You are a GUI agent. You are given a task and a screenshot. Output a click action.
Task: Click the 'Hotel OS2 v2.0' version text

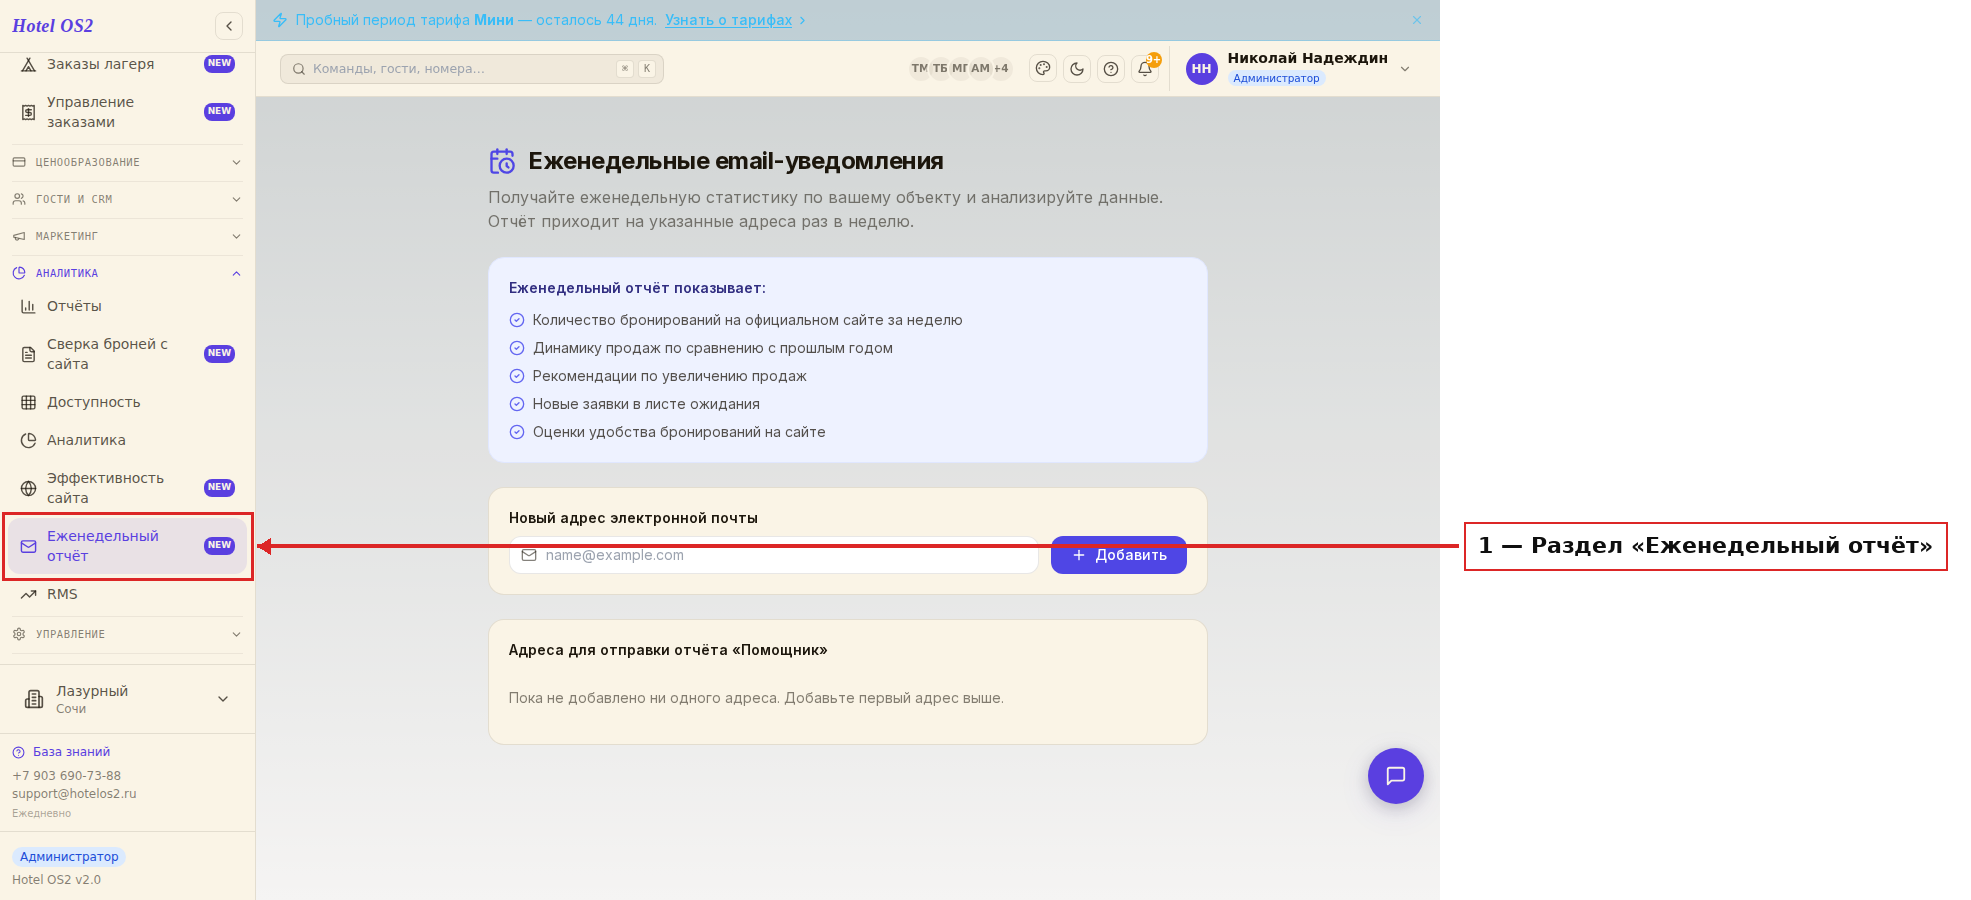click(x=56, y=880)
